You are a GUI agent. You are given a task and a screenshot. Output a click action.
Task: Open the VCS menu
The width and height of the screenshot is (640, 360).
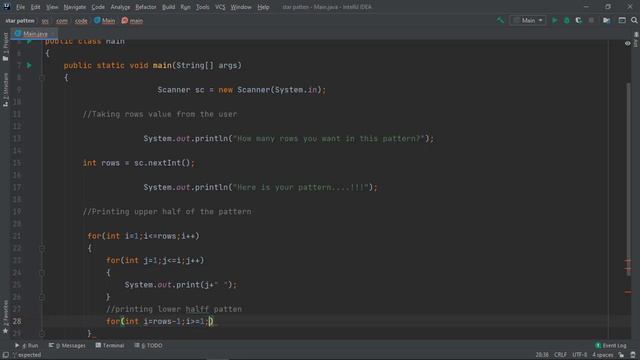(220, 7)
